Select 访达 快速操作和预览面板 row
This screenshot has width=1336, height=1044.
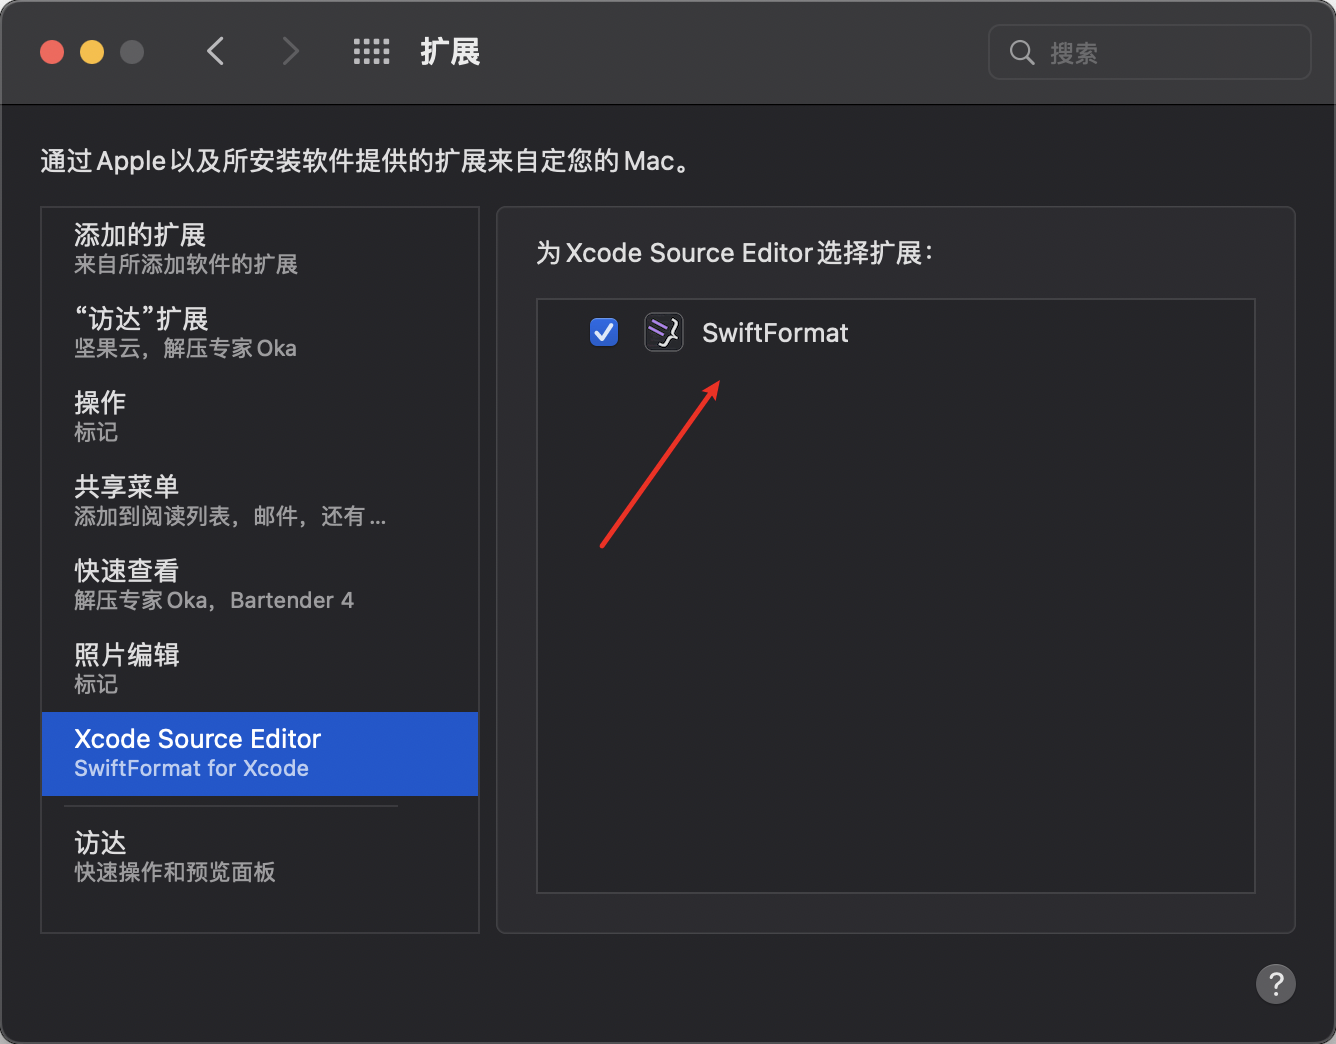pos(260,857)
